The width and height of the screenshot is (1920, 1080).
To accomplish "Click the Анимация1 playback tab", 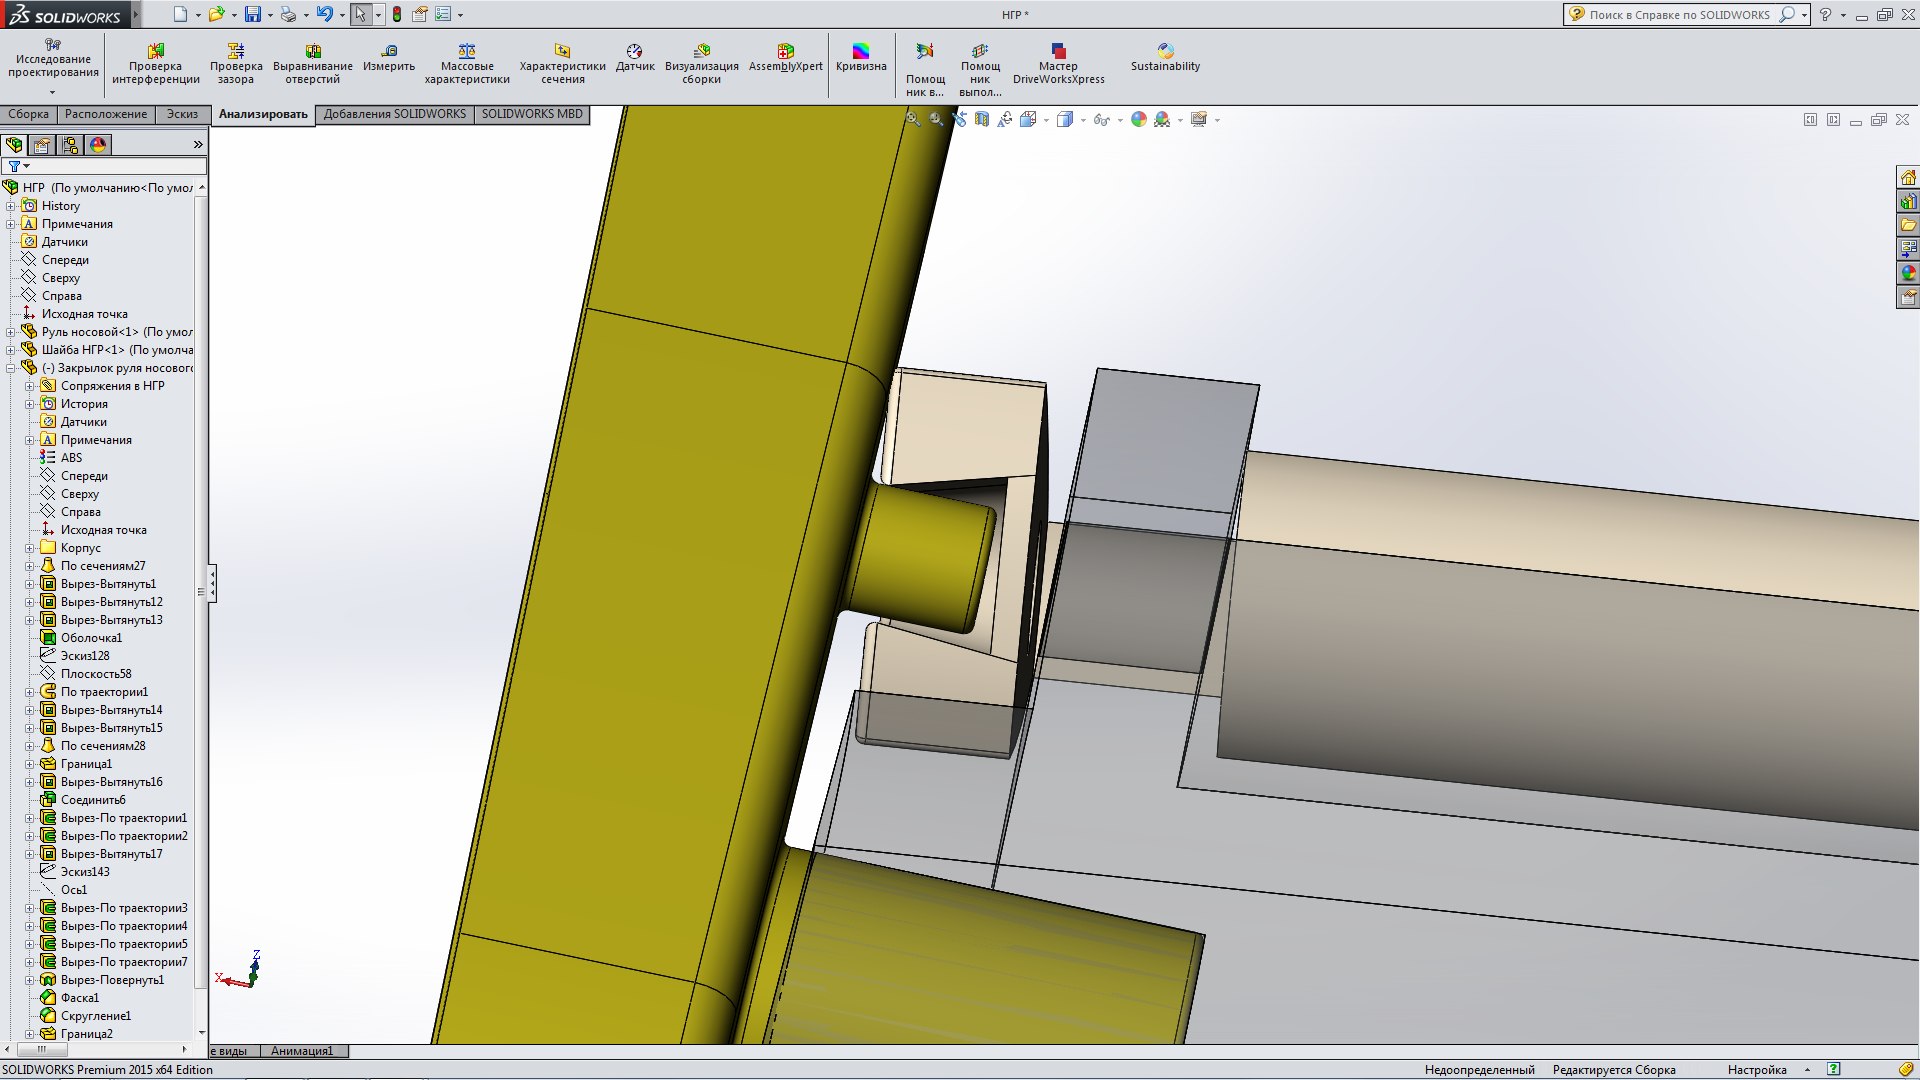I will (302, 1051).
